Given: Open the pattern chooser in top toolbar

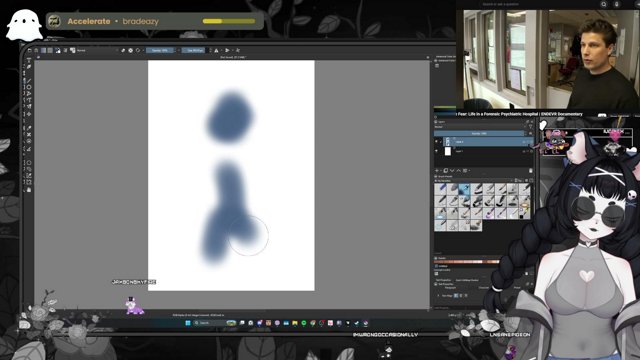Looking at the screenshot, I should point(50,50).
